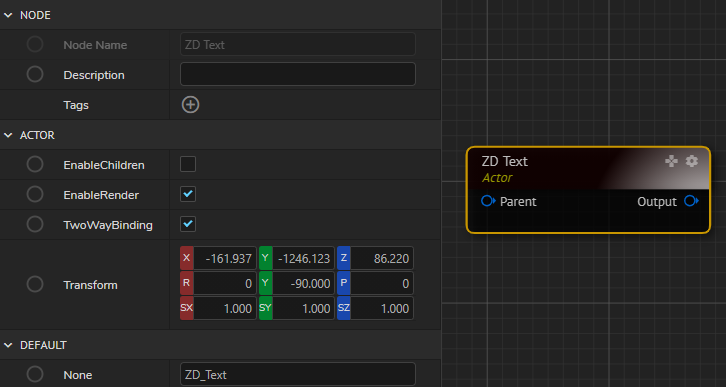Enable the EnableChildren checkbox
The image size is (726, 387).
tap(188, 164)
